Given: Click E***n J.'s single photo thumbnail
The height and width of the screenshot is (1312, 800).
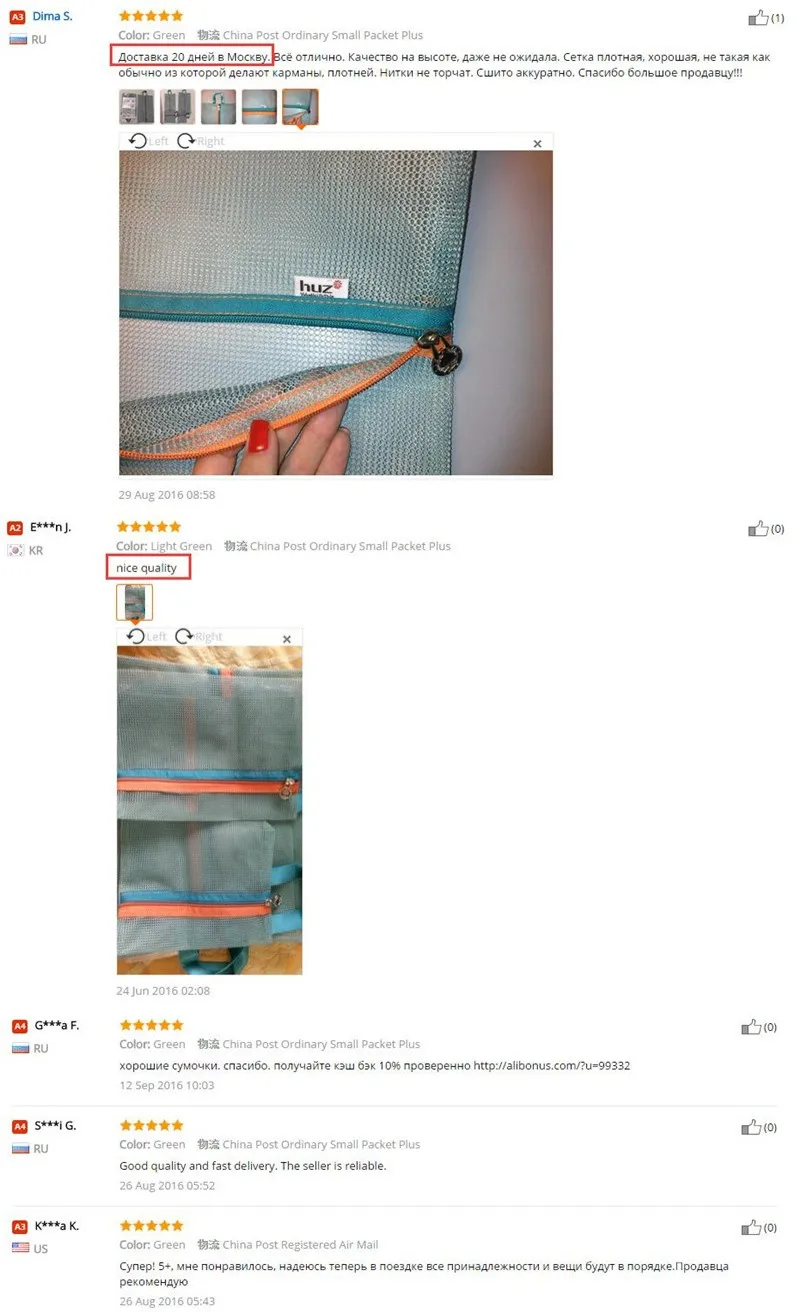Looking at the screenshot, I should coord(135,602).
